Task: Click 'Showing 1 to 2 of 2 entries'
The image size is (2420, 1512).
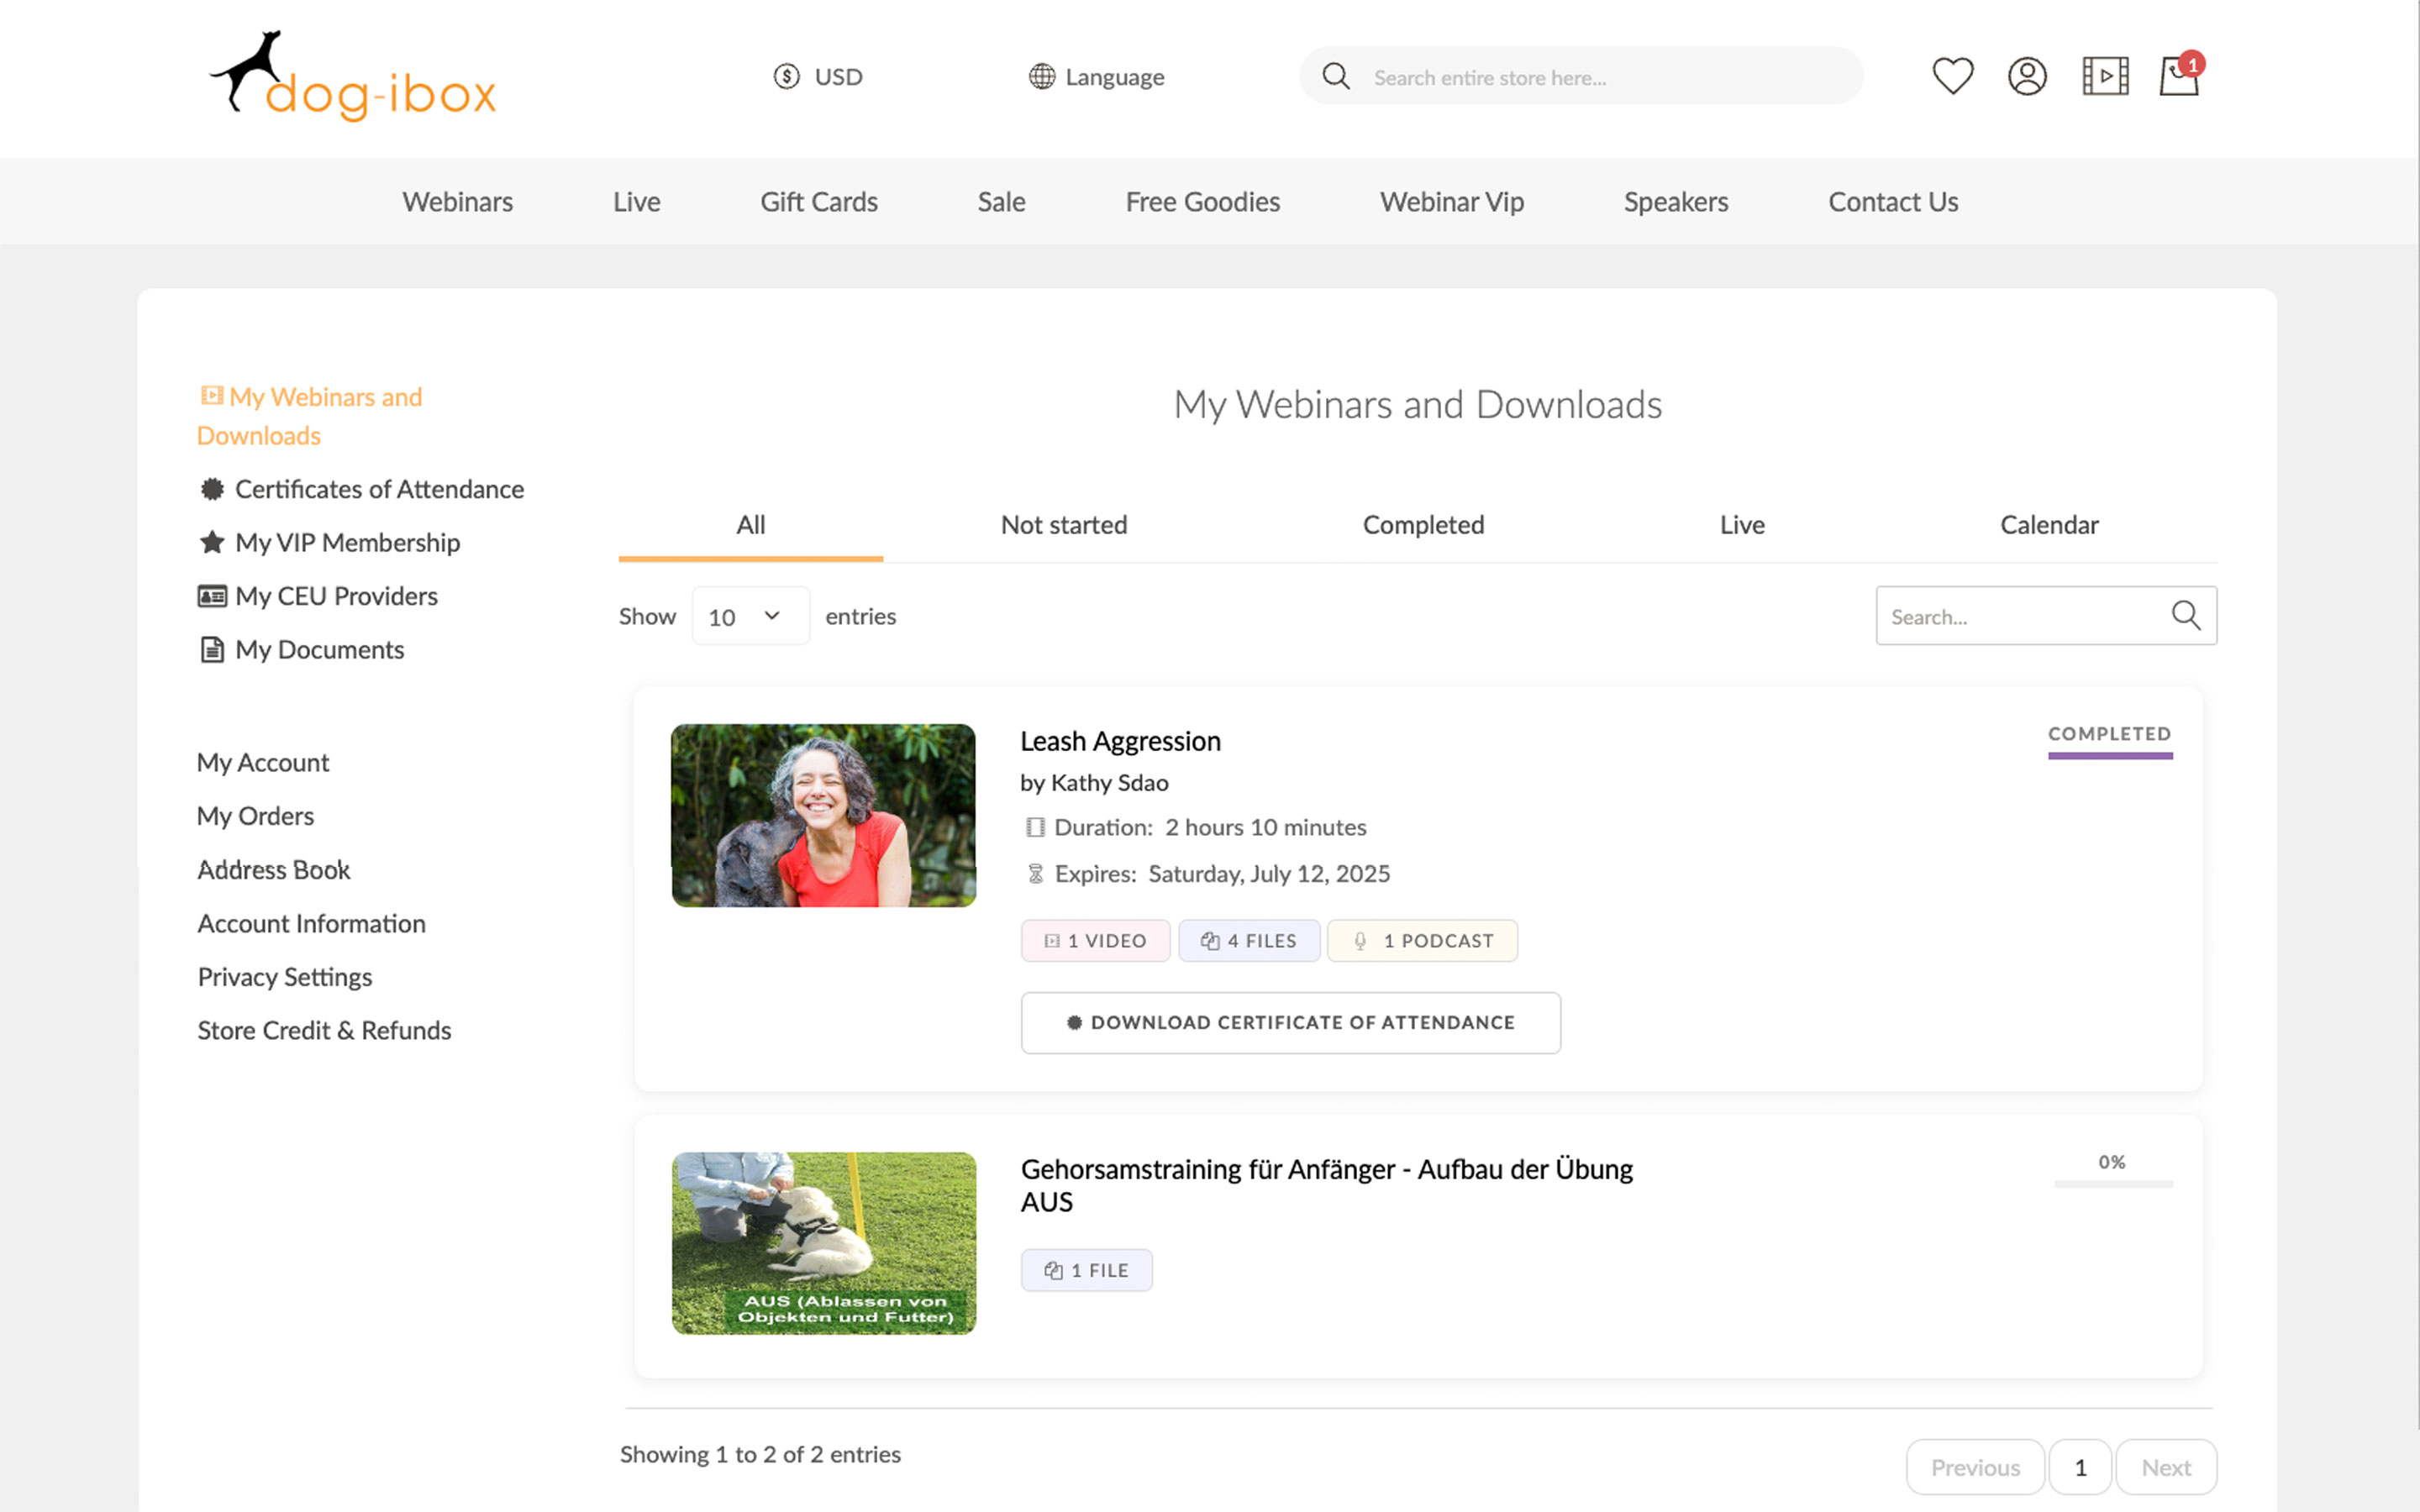Action: (x=760, y=1454)
